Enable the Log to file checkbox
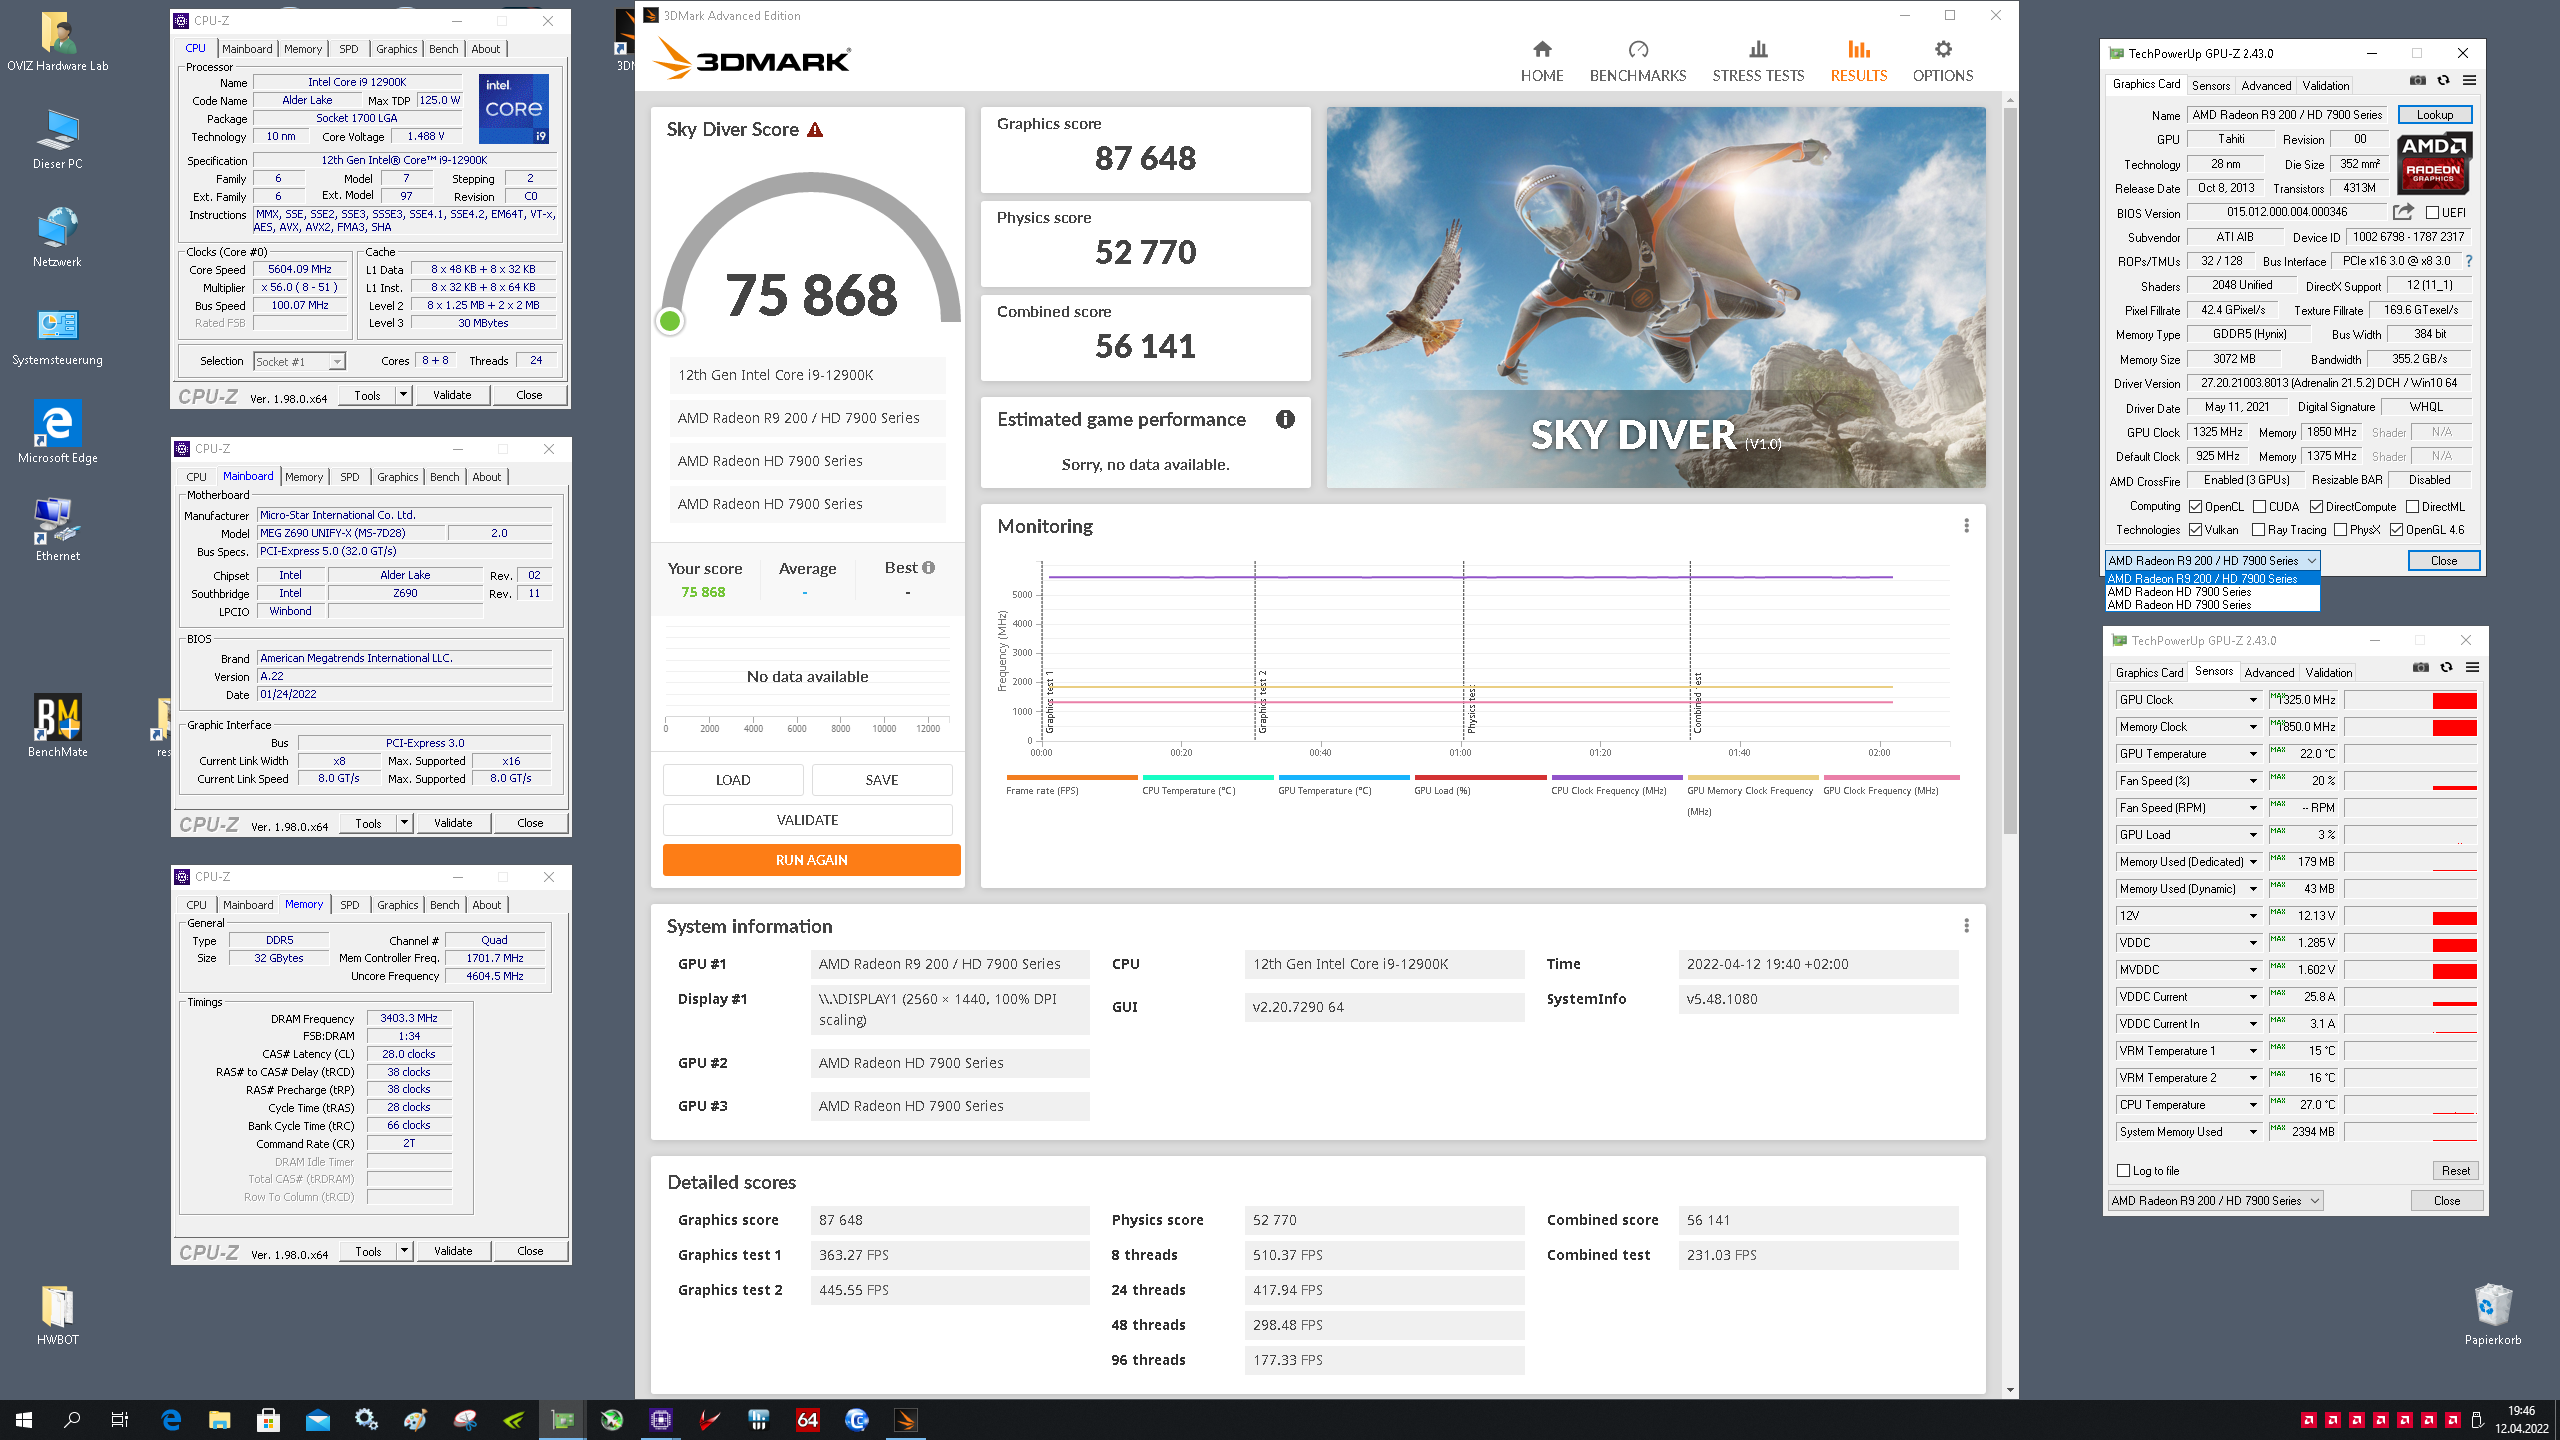The image size is (2560, 1440). pyautogui.click(x=2124, y=1170)
